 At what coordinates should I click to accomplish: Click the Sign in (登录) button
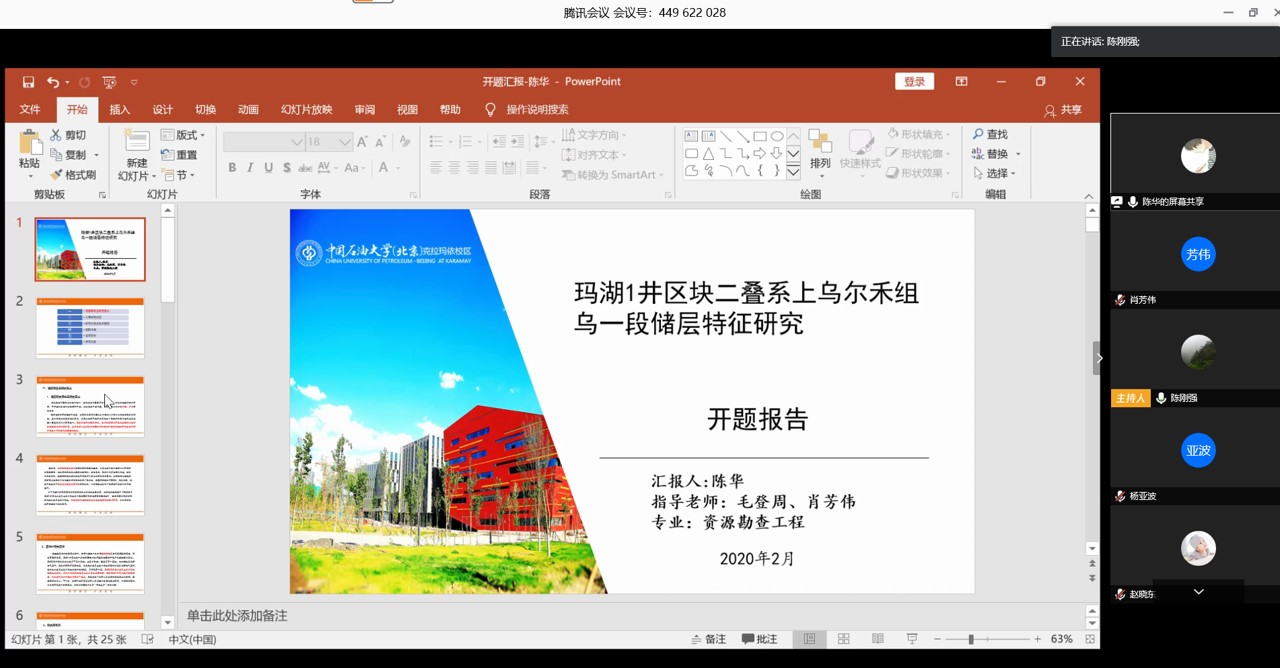click(x=914, y=82)
